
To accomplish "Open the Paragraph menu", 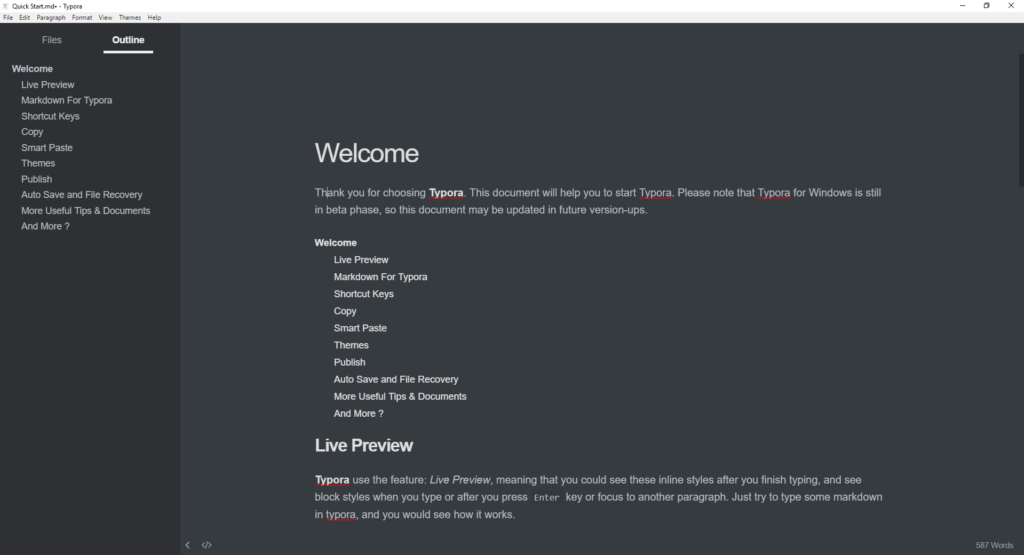I will [x=51, y=18].
